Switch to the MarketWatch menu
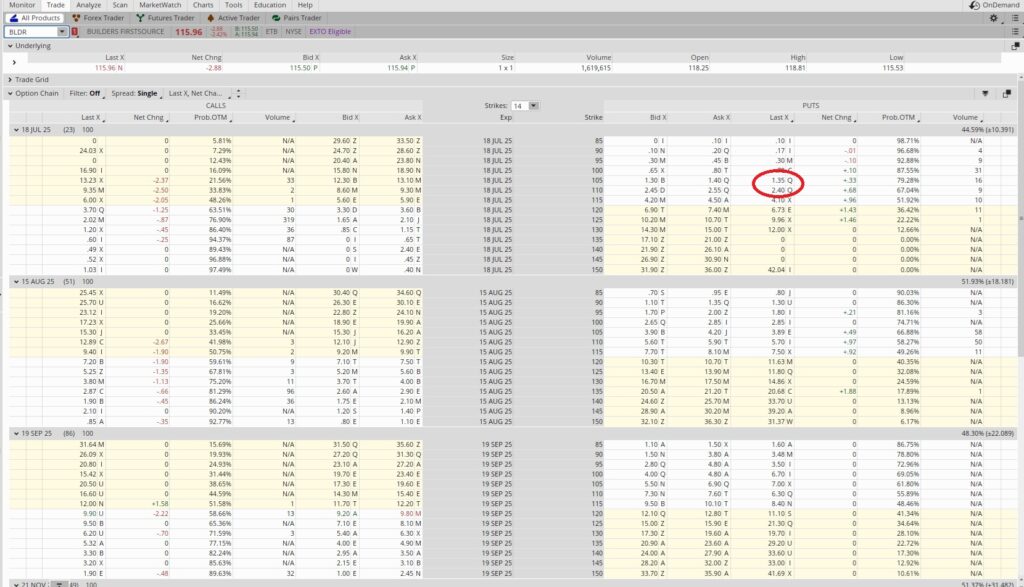 (x=161, y=5)
